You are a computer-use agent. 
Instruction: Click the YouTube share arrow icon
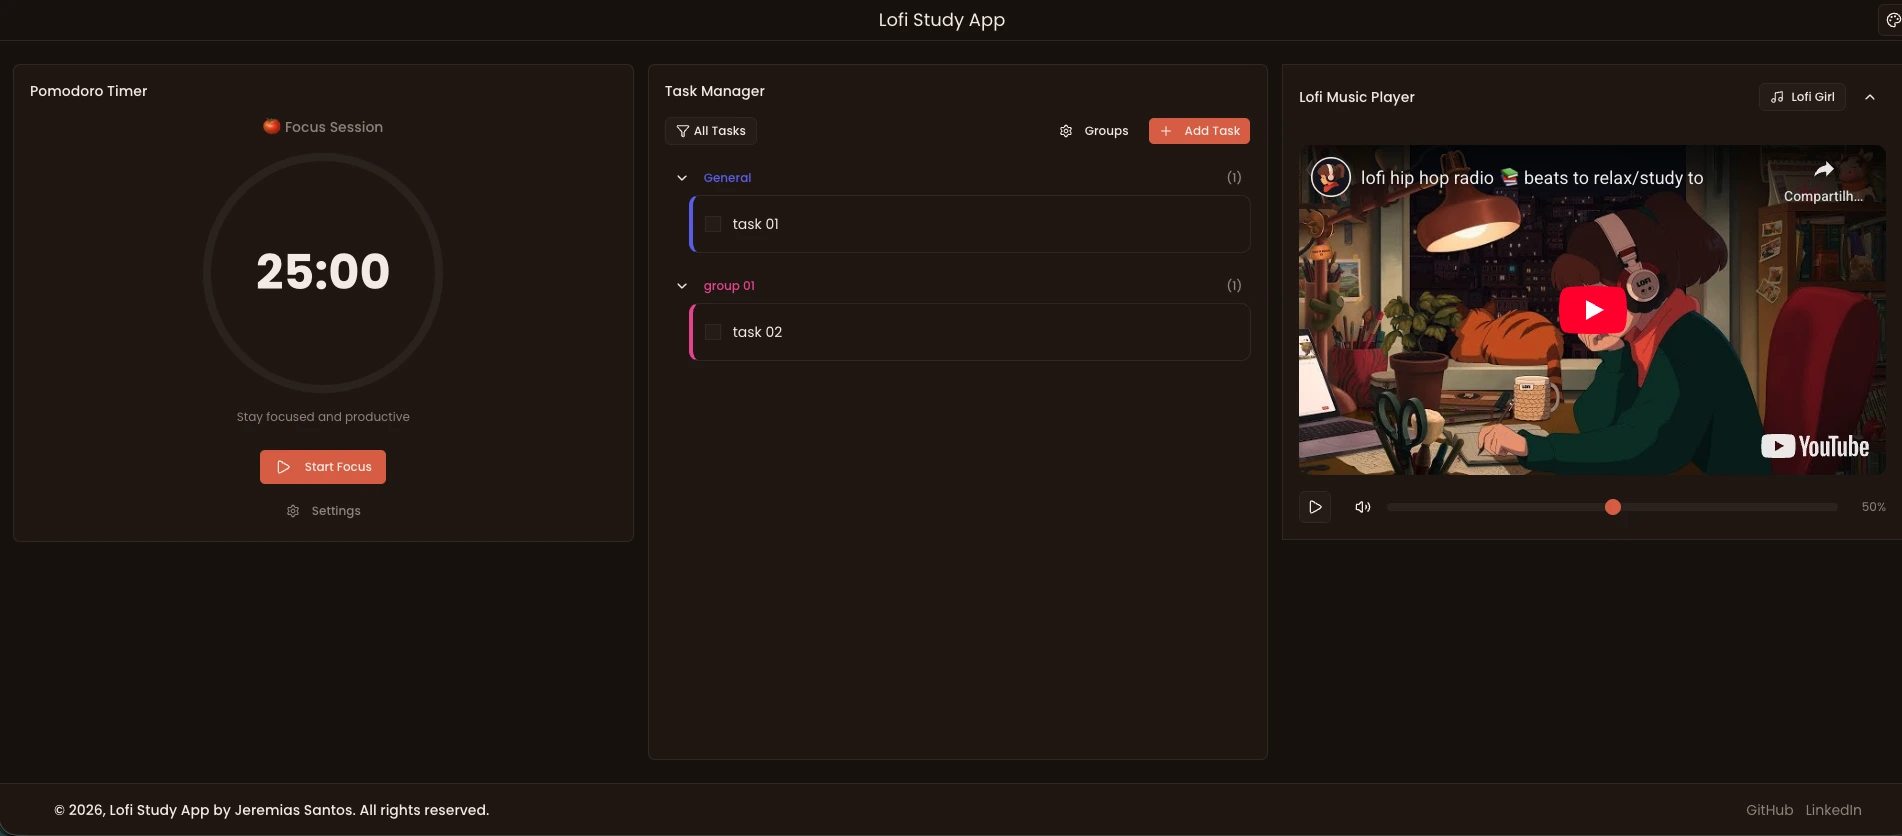pyautogui.click(x=1823, y=170)
